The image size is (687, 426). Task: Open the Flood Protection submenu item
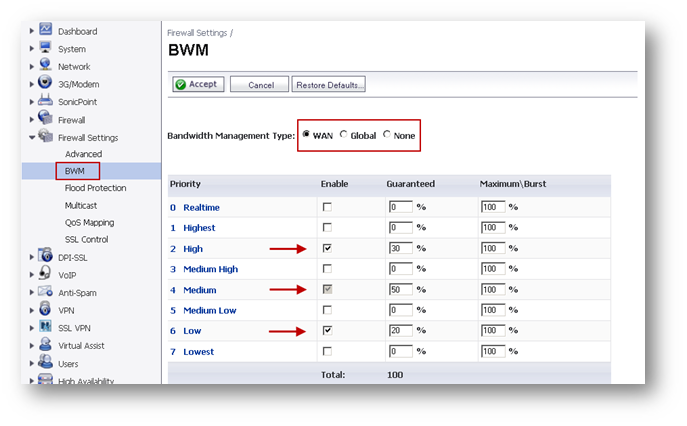tap(96, 188)
